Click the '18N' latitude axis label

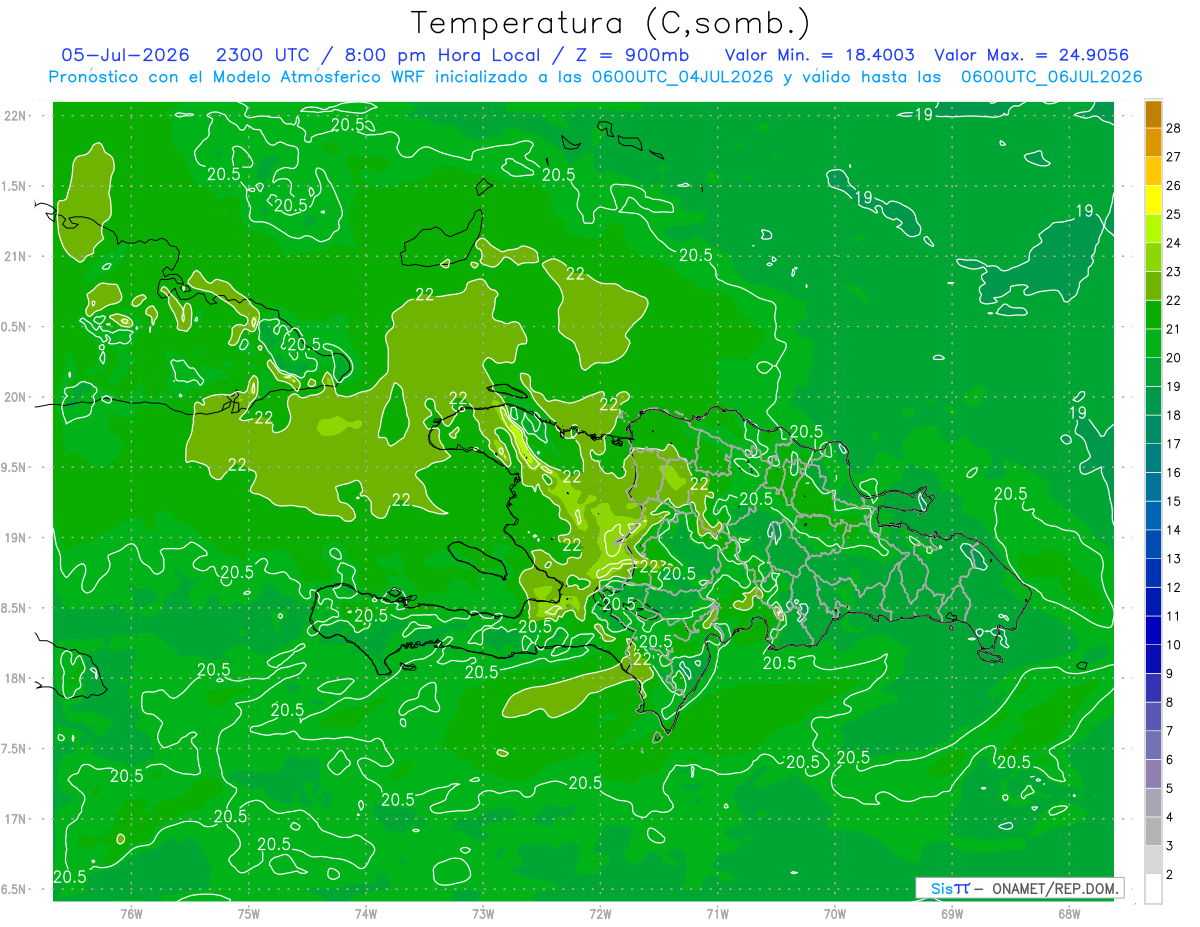(x=15, y=679)
